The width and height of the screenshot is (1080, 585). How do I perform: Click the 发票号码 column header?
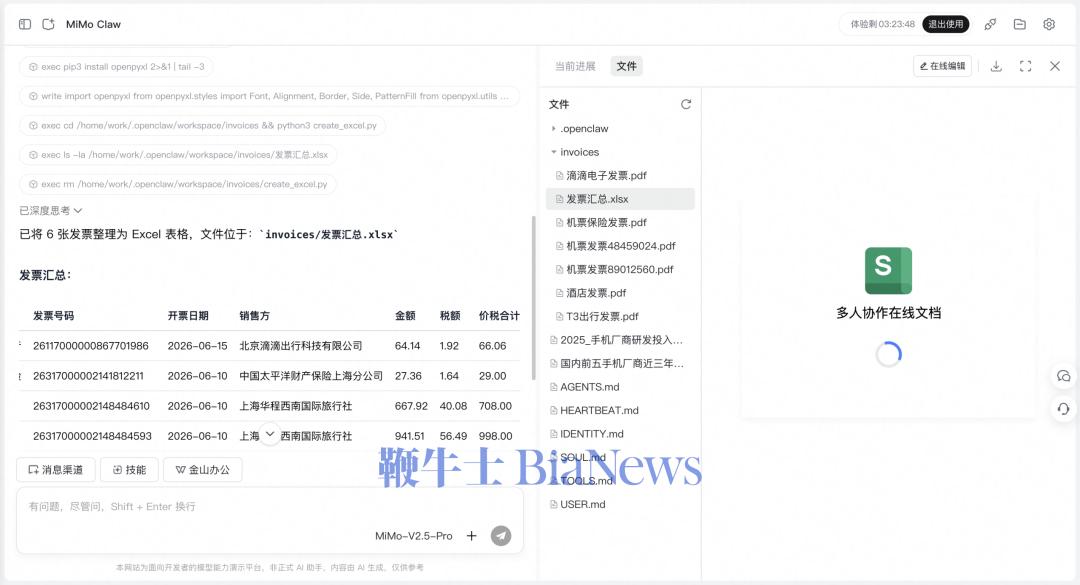click(54, 316)
